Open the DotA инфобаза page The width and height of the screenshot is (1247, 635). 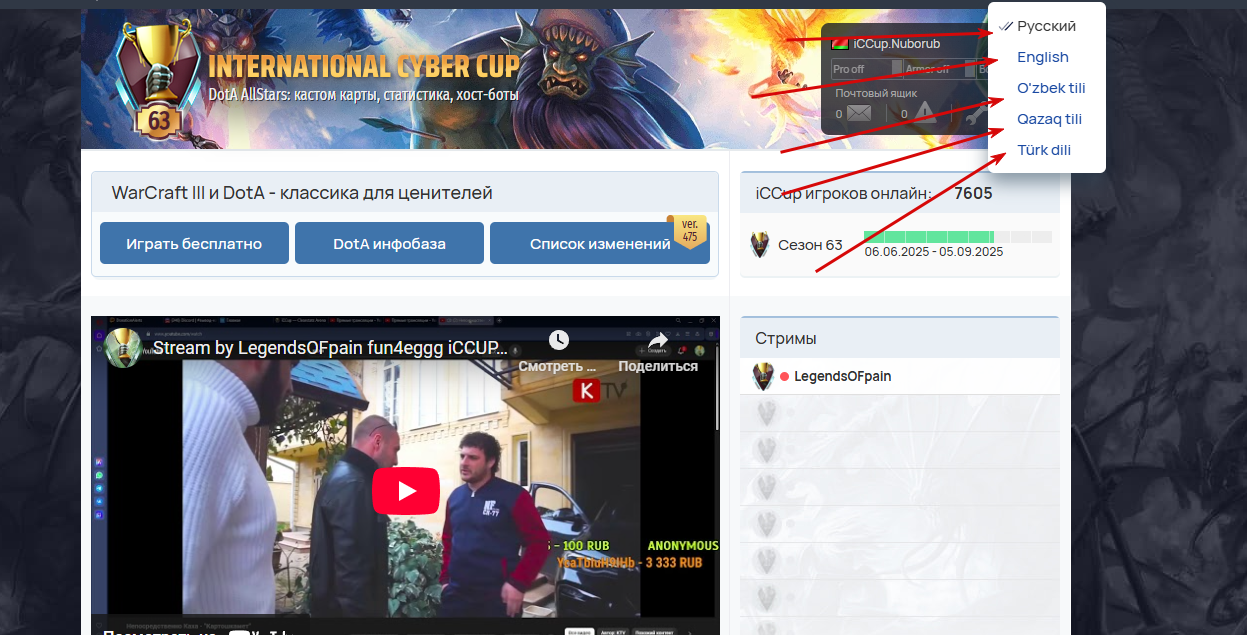click(x=389, y=243)
